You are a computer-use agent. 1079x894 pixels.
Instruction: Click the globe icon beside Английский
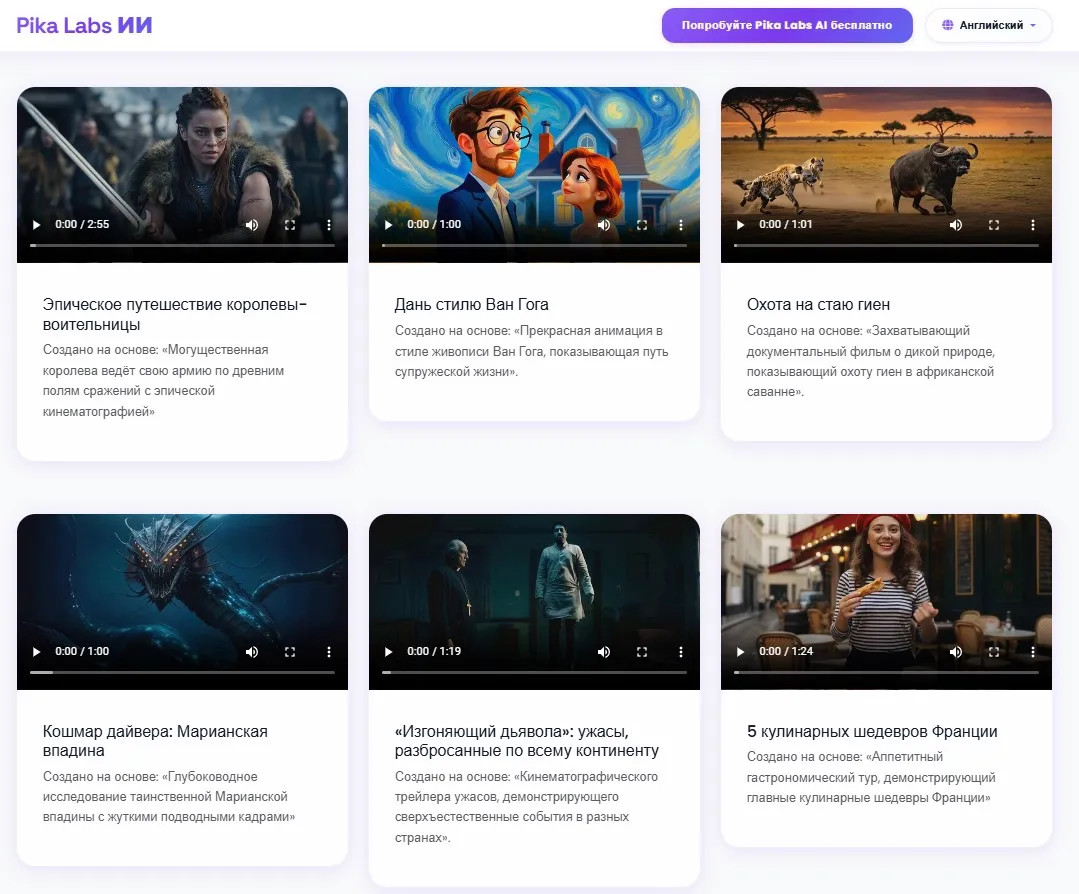pos(948,25)
